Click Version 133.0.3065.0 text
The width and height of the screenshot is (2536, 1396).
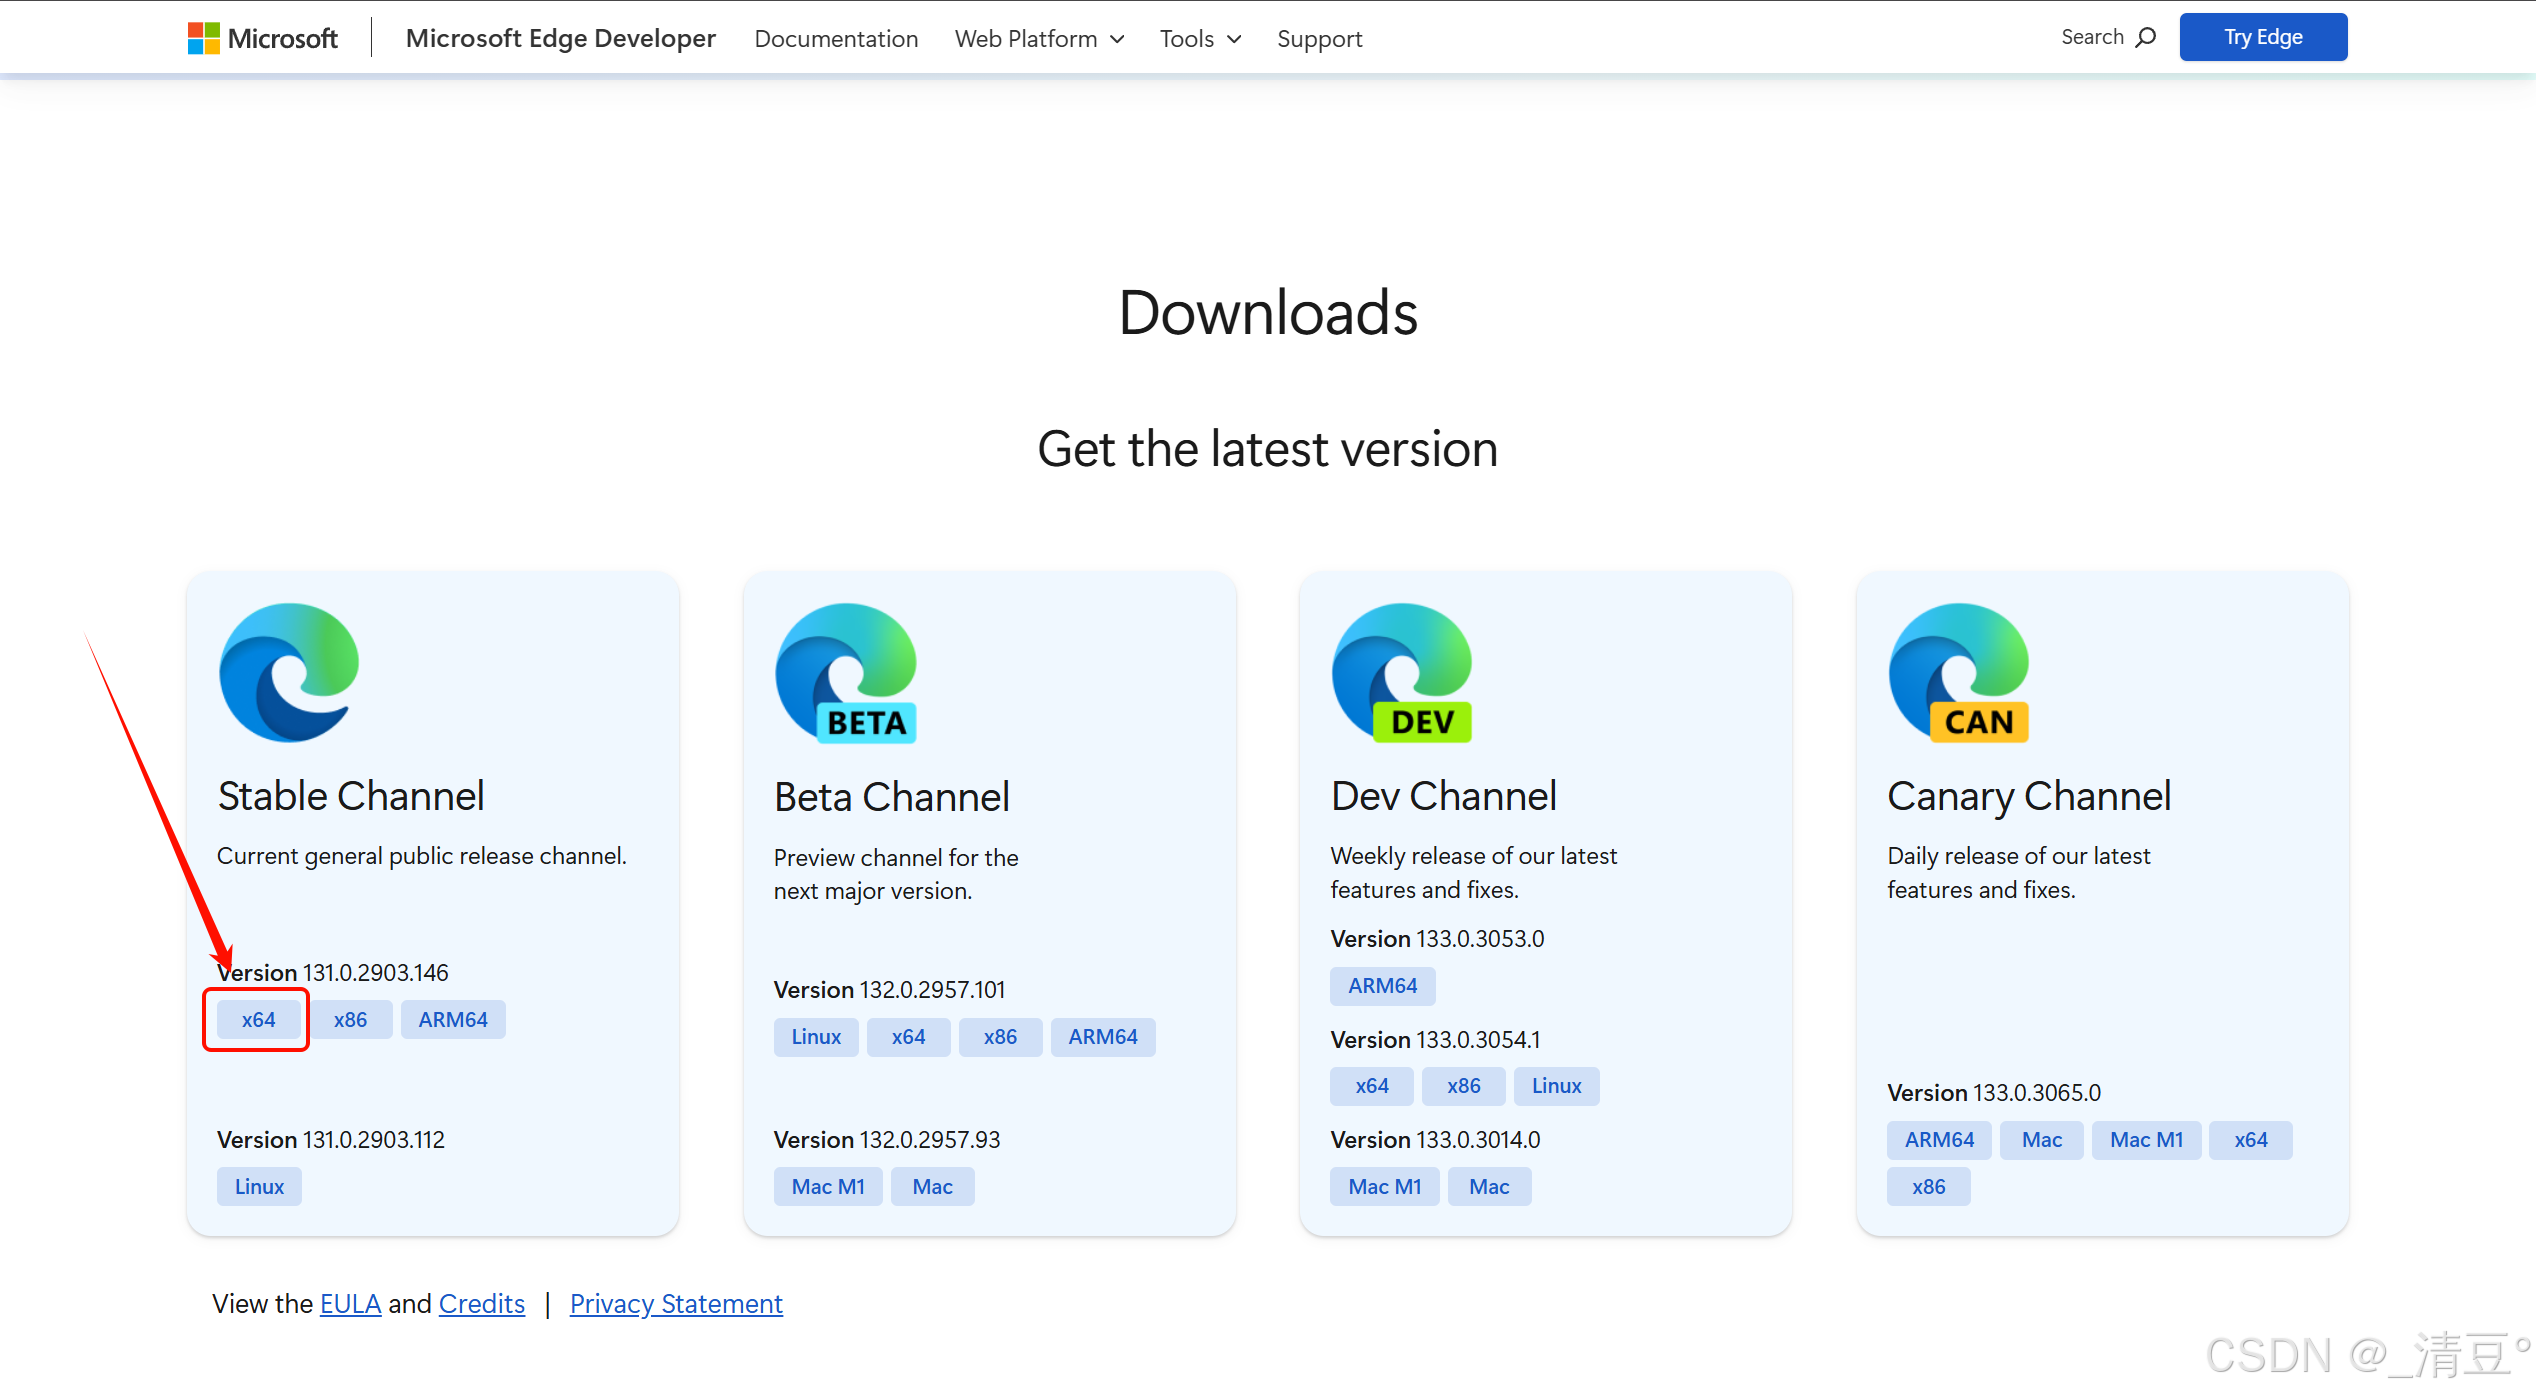[x=1994, y=1093]
